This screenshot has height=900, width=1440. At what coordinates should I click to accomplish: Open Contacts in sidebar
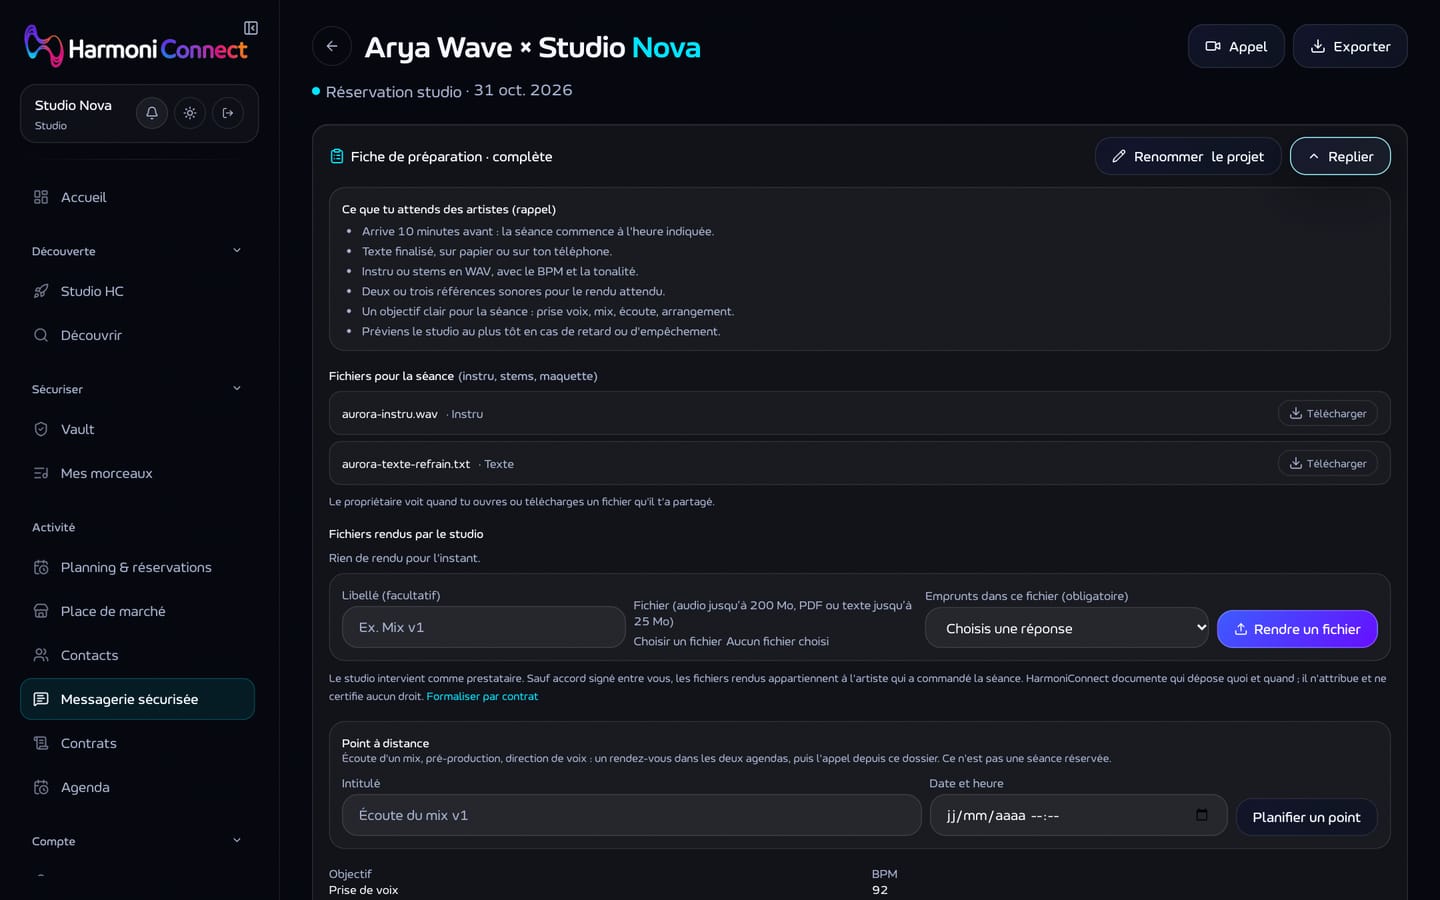tap(137, 655)
